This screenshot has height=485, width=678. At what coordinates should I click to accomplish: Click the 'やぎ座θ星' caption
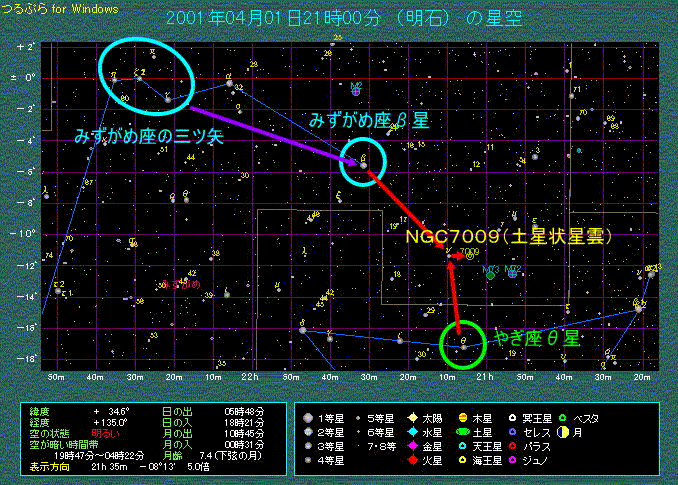537,338
